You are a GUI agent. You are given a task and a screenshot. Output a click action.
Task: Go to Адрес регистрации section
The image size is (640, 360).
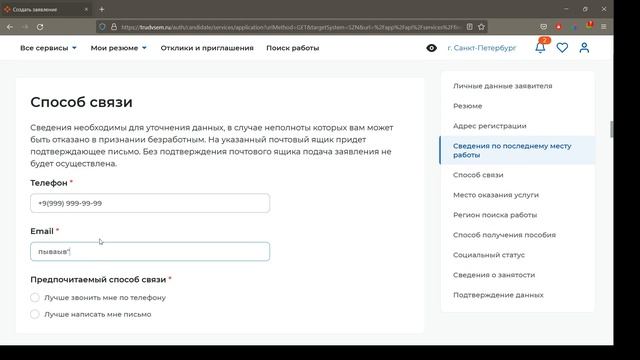(489, 126)
